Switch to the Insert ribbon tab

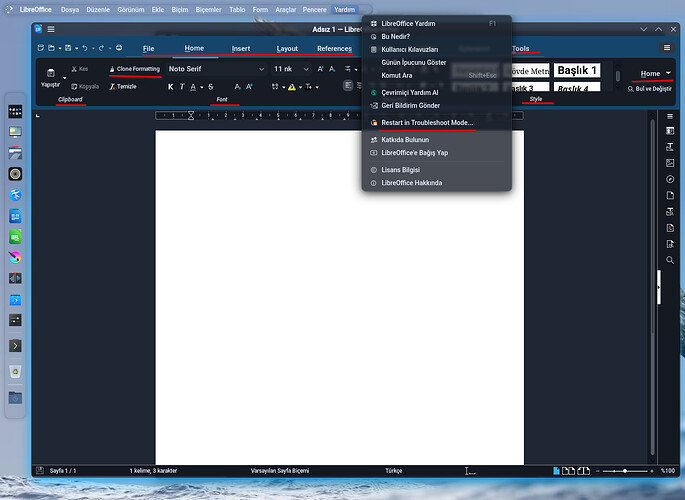[x=241, y=48]
